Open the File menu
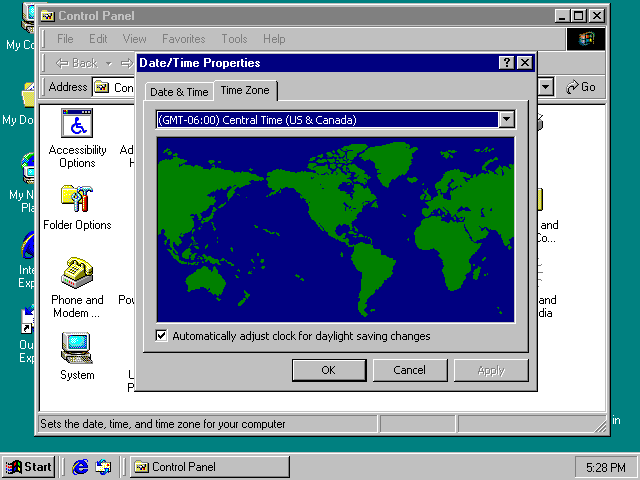This screenshot has width=640, height=480. (x=65, y=39)
